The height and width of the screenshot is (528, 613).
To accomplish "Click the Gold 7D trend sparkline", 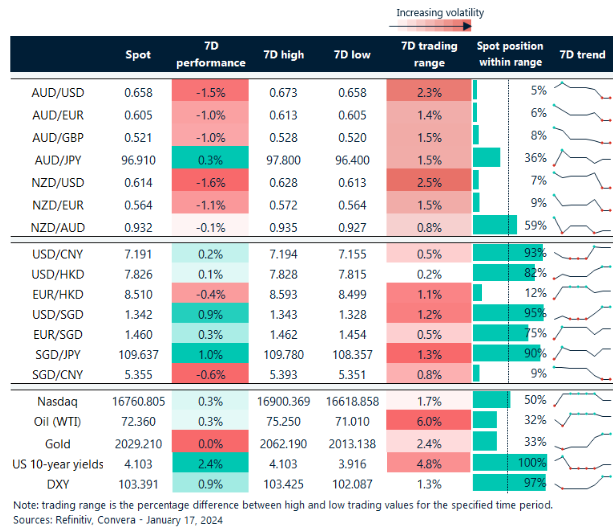I will 580,441.
